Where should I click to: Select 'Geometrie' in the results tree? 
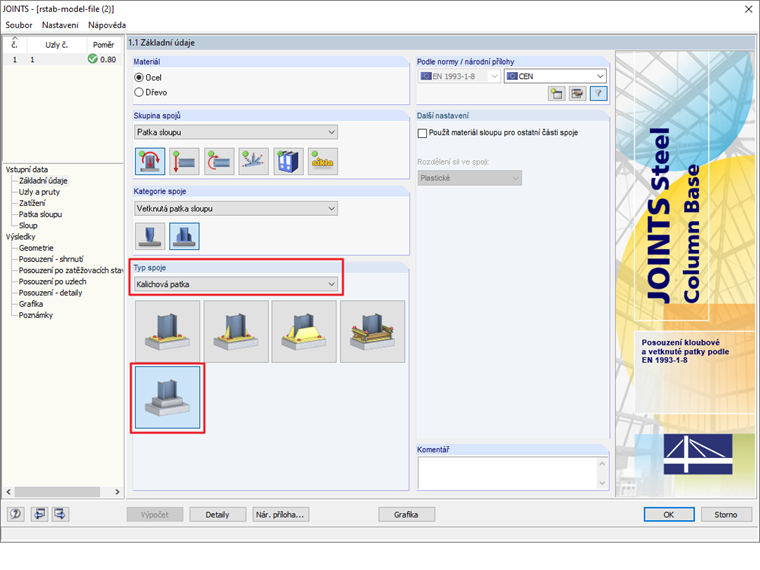pos(36,248)
